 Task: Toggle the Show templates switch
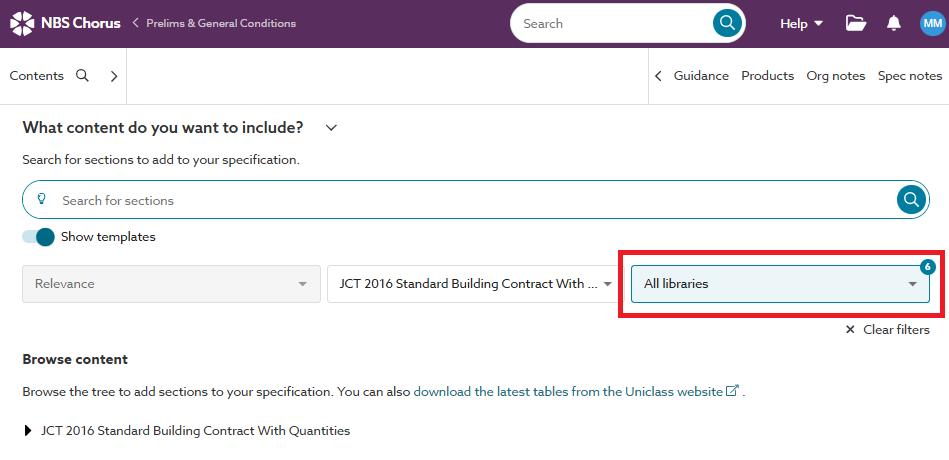pos(39,237)
